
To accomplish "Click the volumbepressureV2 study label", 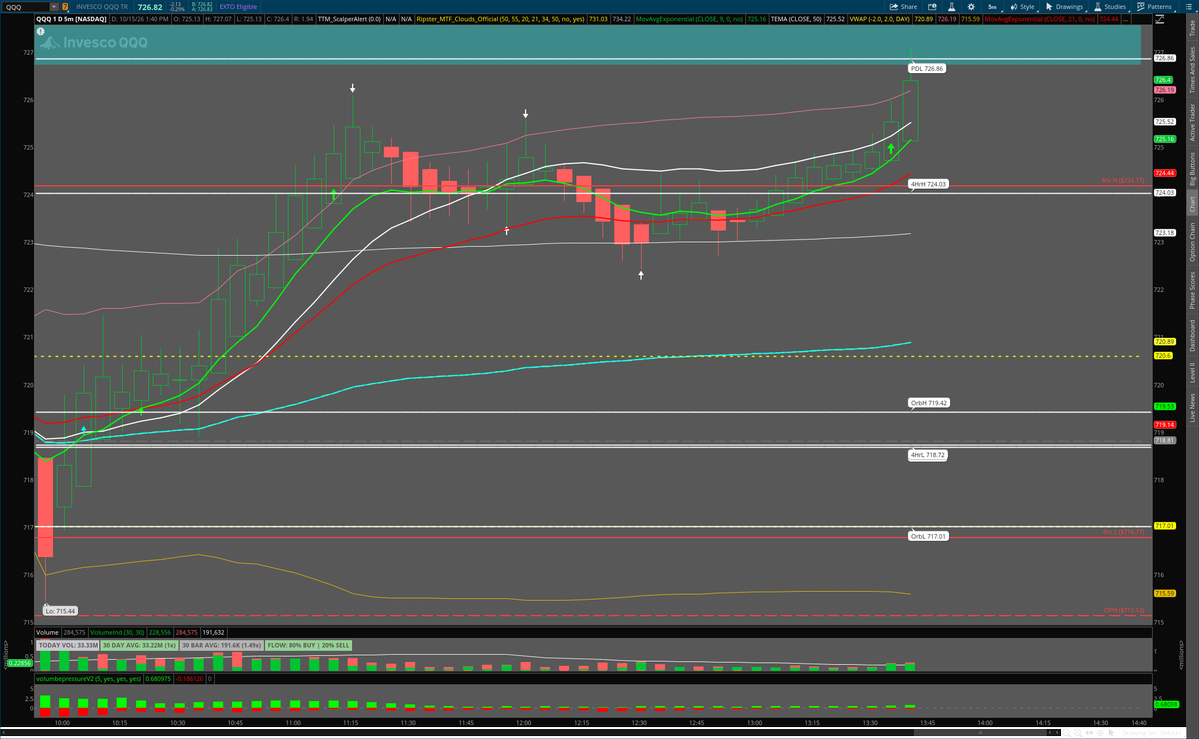I will [89, 679].
